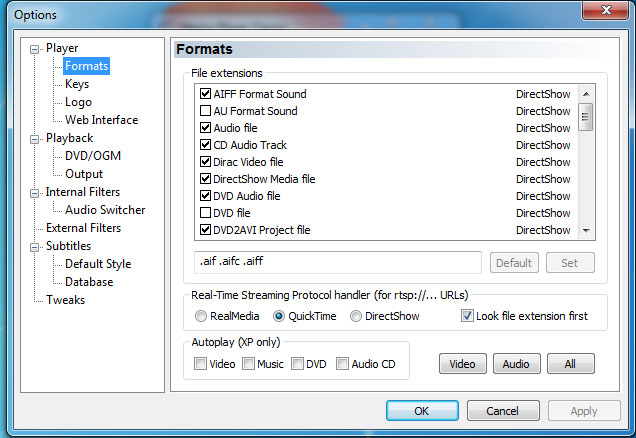
Task: Collapse the Internal Filters tree node
Action: click(x=35, y=193)
